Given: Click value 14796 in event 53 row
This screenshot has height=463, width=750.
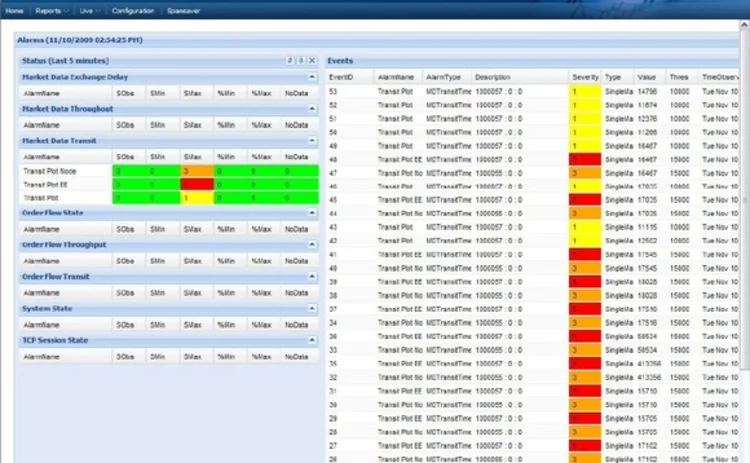Looking at the screenshot, I should tap(647, 91).
